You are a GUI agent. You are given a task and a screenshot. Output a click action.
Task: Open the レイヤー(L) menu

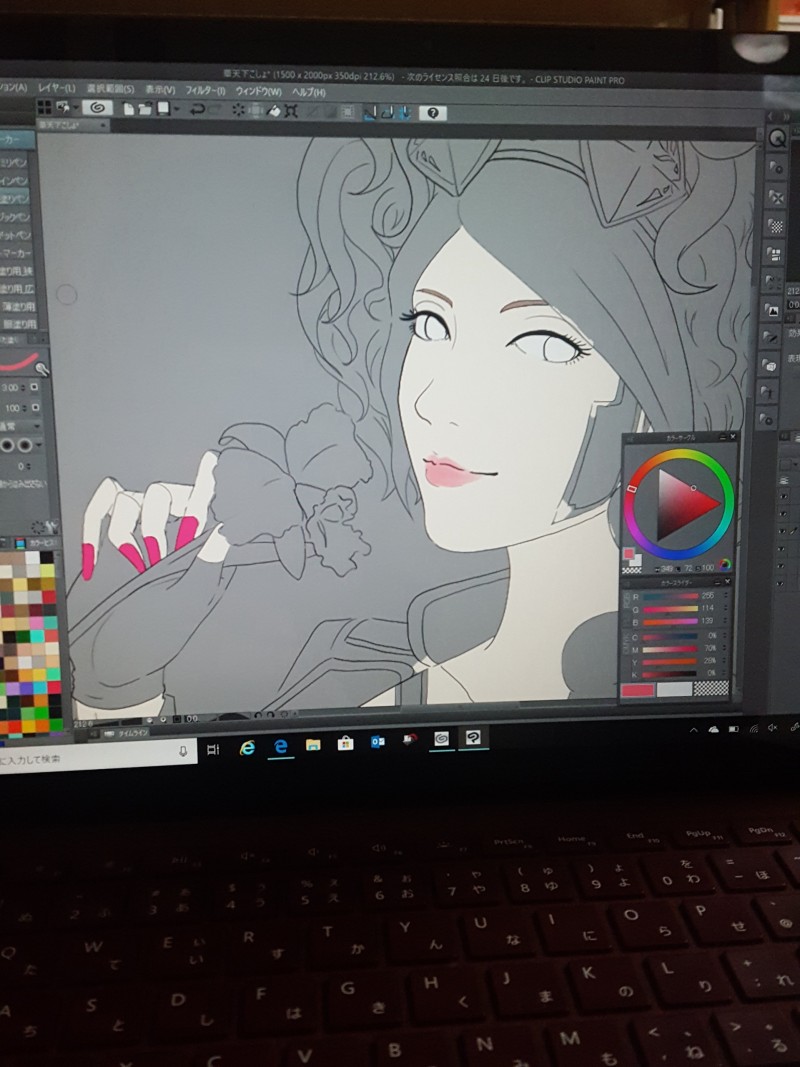pos(56,88)
